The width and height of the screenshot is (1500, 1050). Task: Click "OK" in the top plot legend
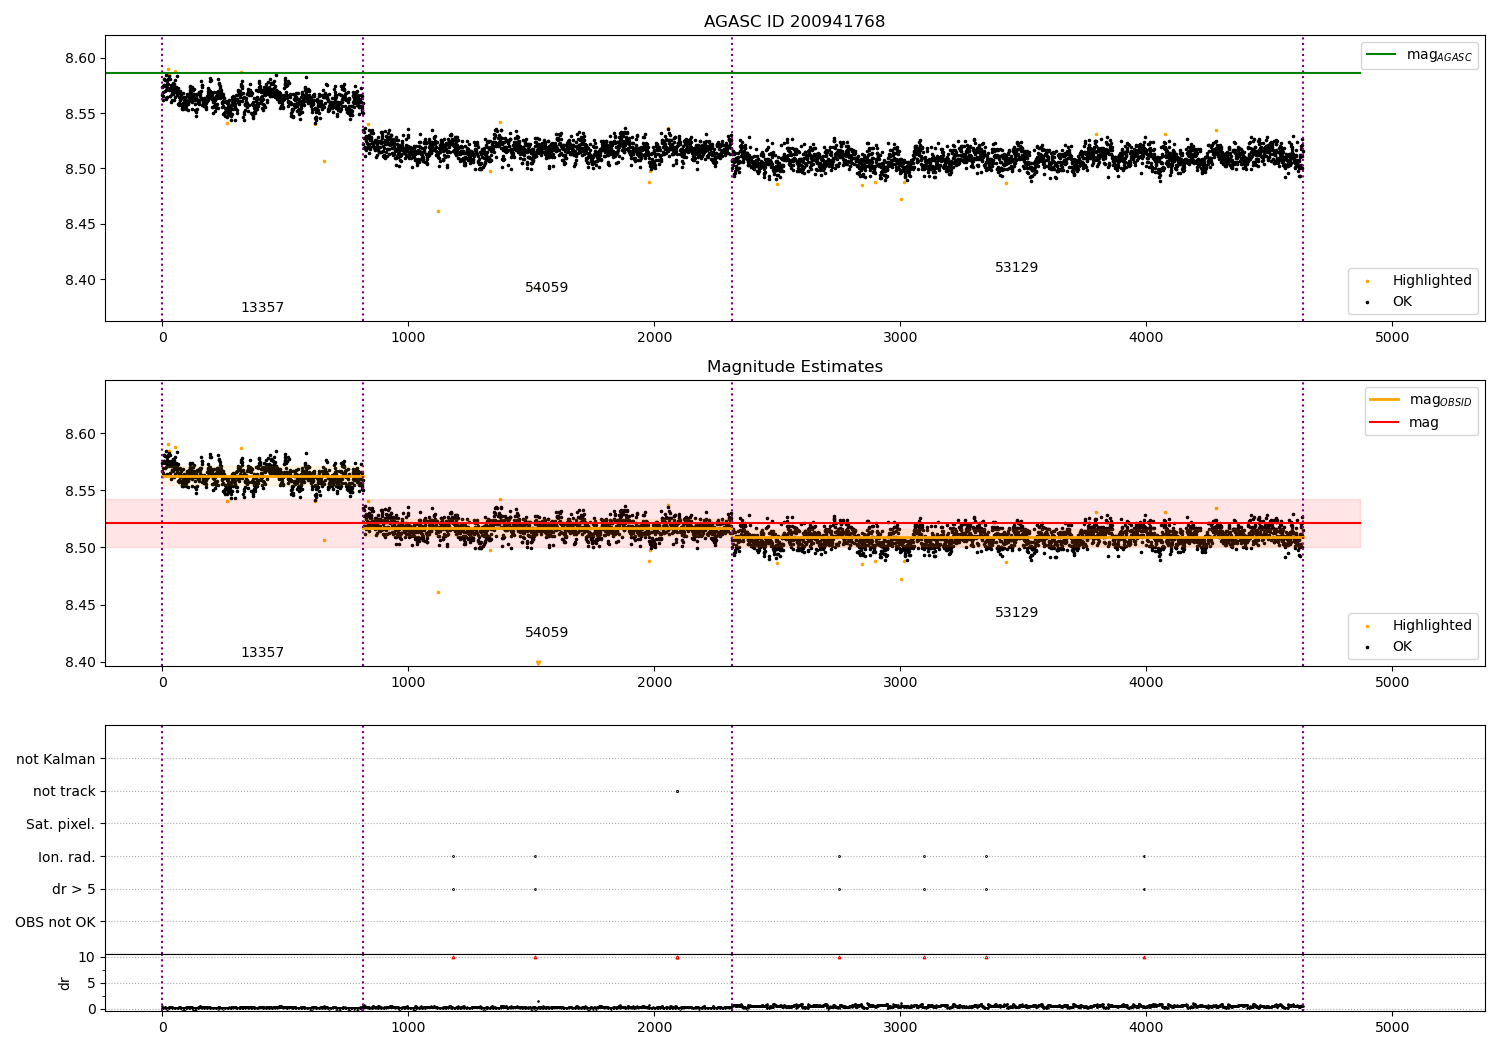(1402, 302)
